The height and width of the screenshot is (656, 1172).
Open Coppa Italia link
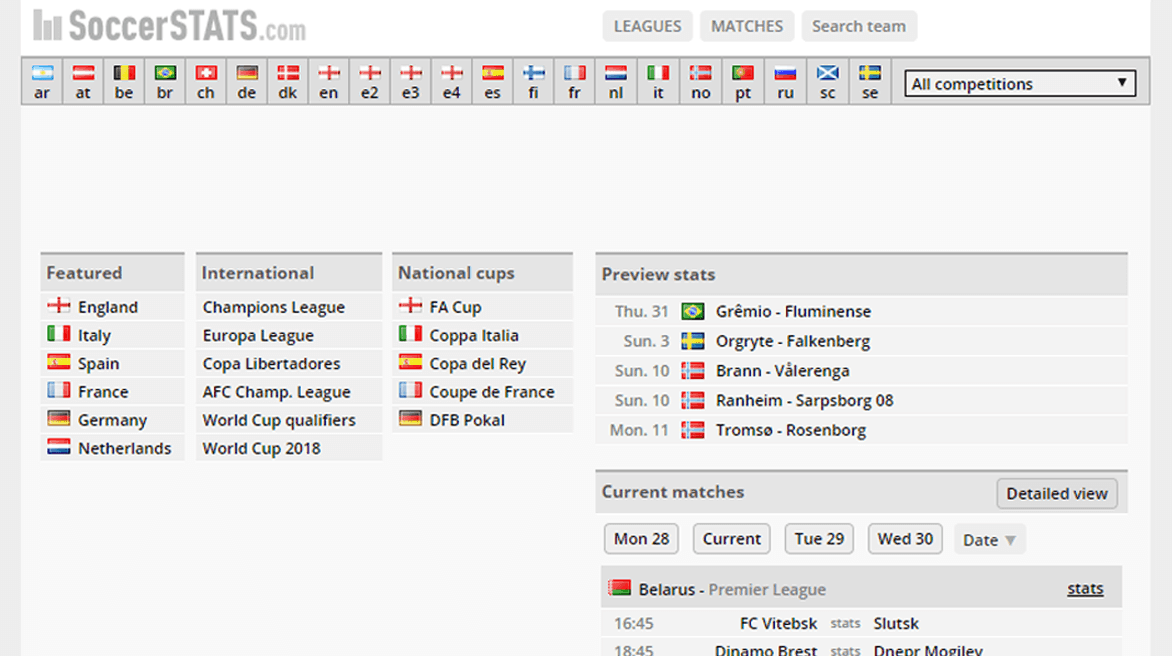click(x=474, y=335)
